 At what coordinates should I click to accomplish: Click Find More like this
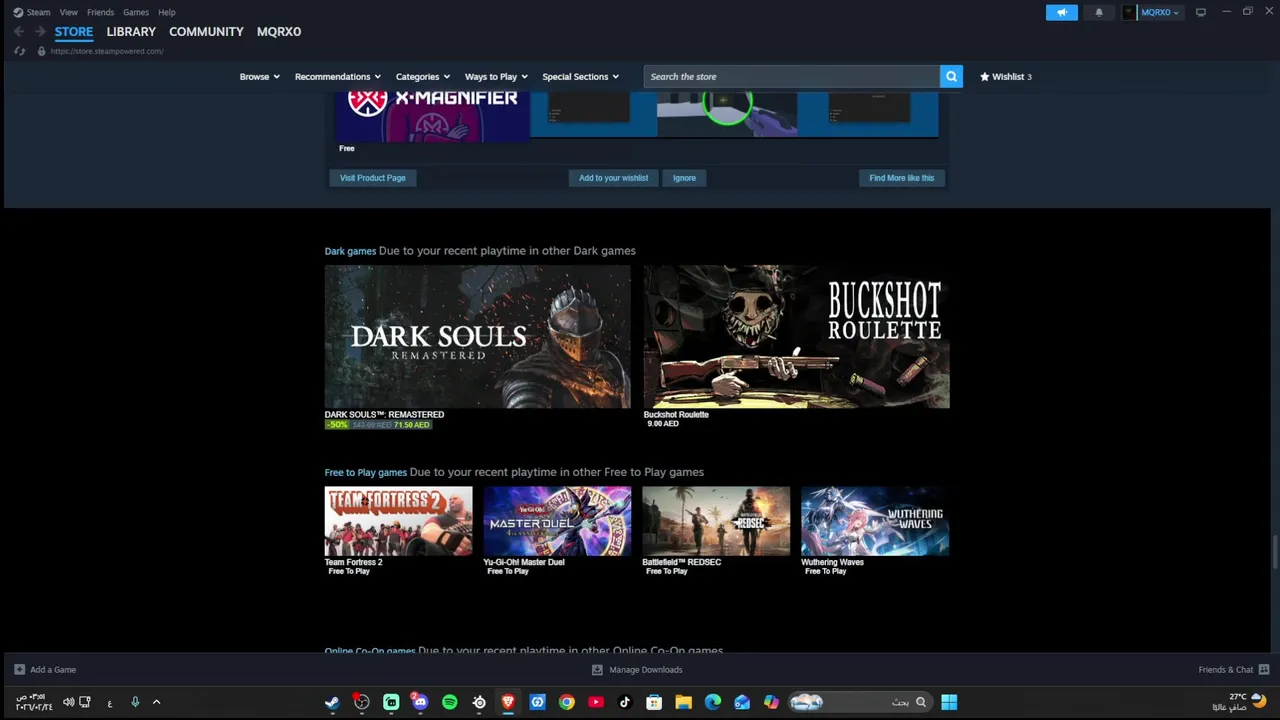[901, 178]
